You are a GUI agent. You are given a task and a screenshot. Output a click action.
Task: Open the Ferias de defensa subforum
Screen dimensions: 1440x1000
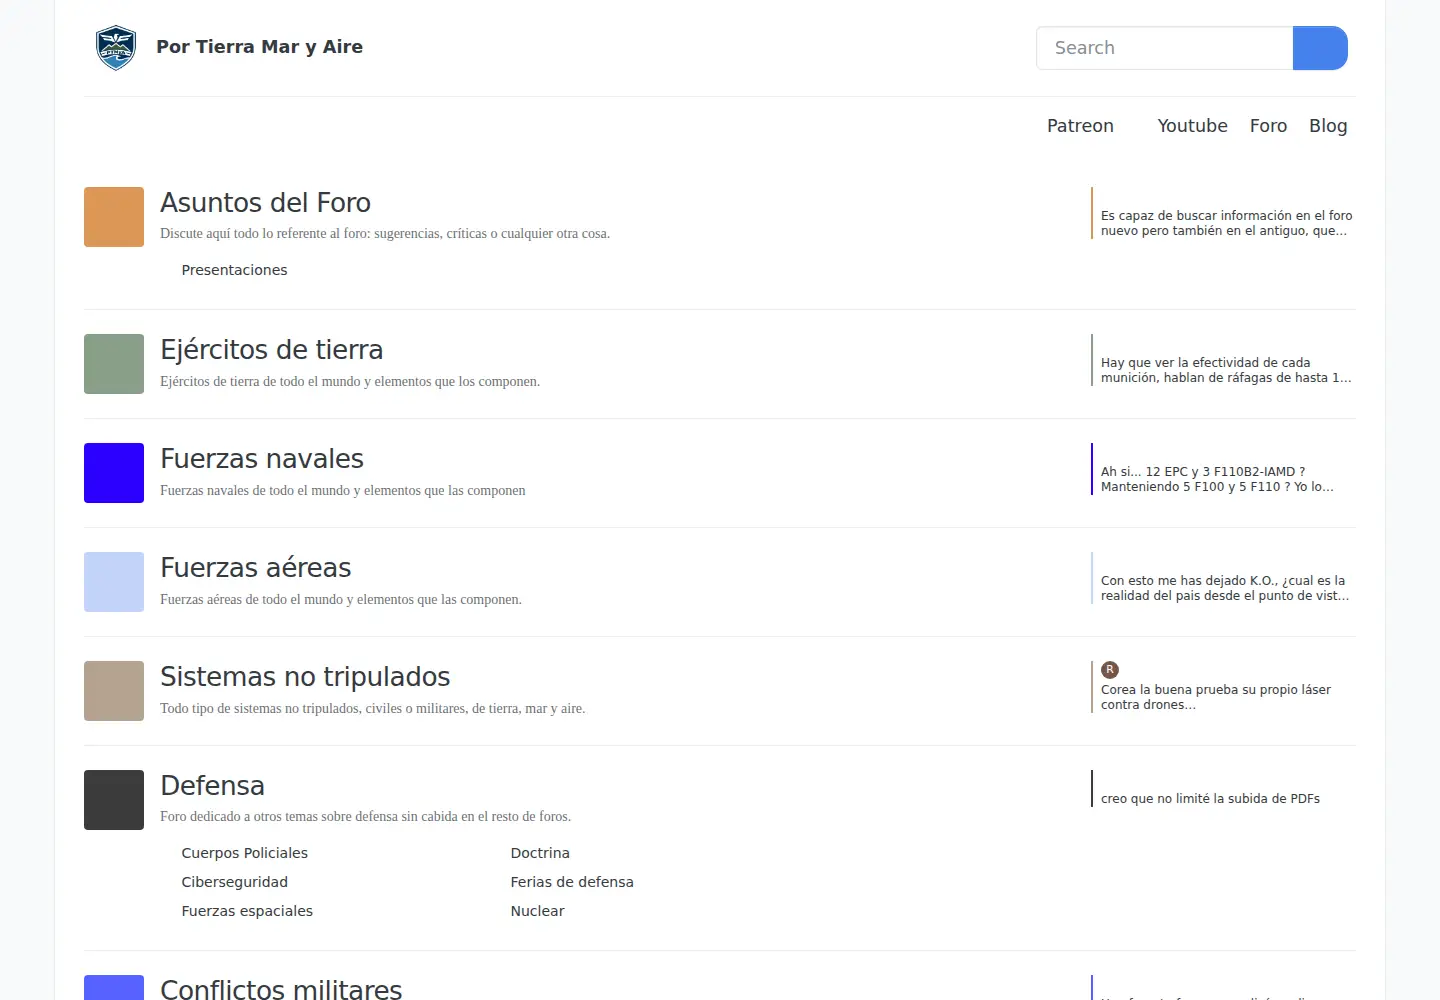coord(572,882)
